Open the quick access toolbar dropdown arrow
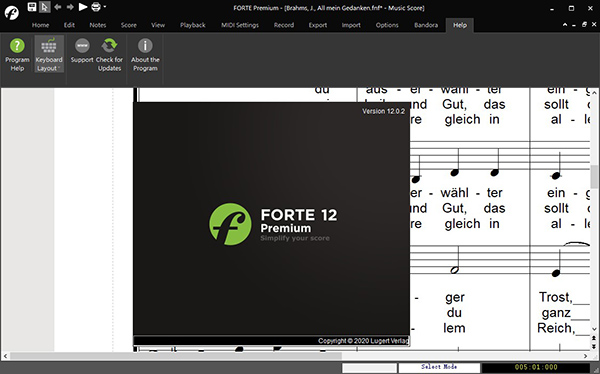Image resolution: width=600 pixels, height=374 pixels. click(105, 7)
